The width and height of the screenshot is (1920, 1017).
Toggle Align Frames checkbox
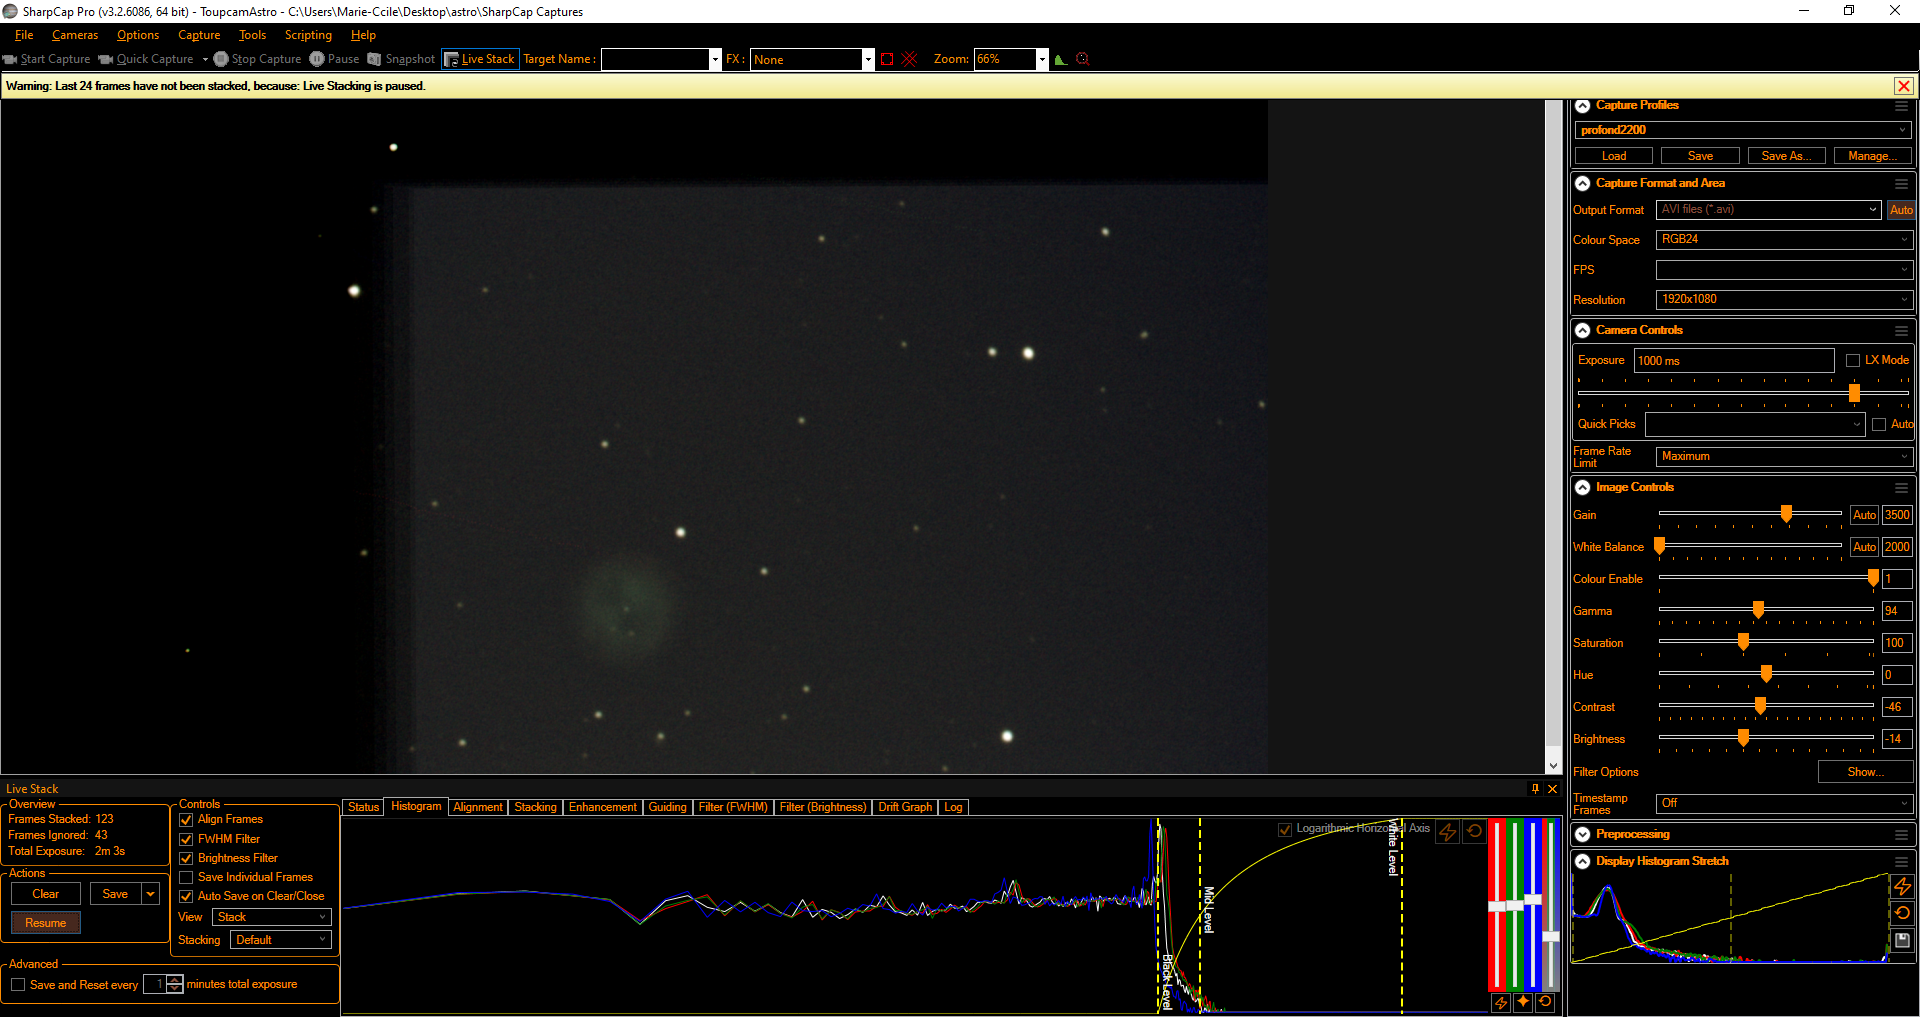tap(186, 820)
